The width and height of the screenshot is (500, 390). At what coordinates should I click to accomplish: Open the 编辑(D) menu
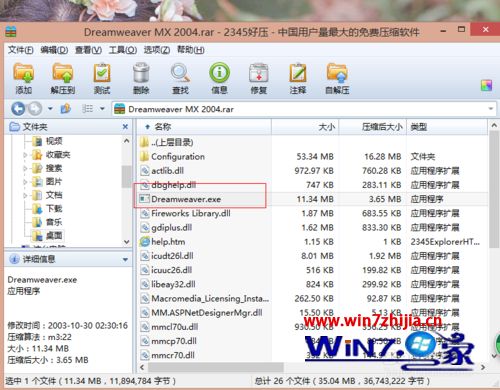(54, 50)
